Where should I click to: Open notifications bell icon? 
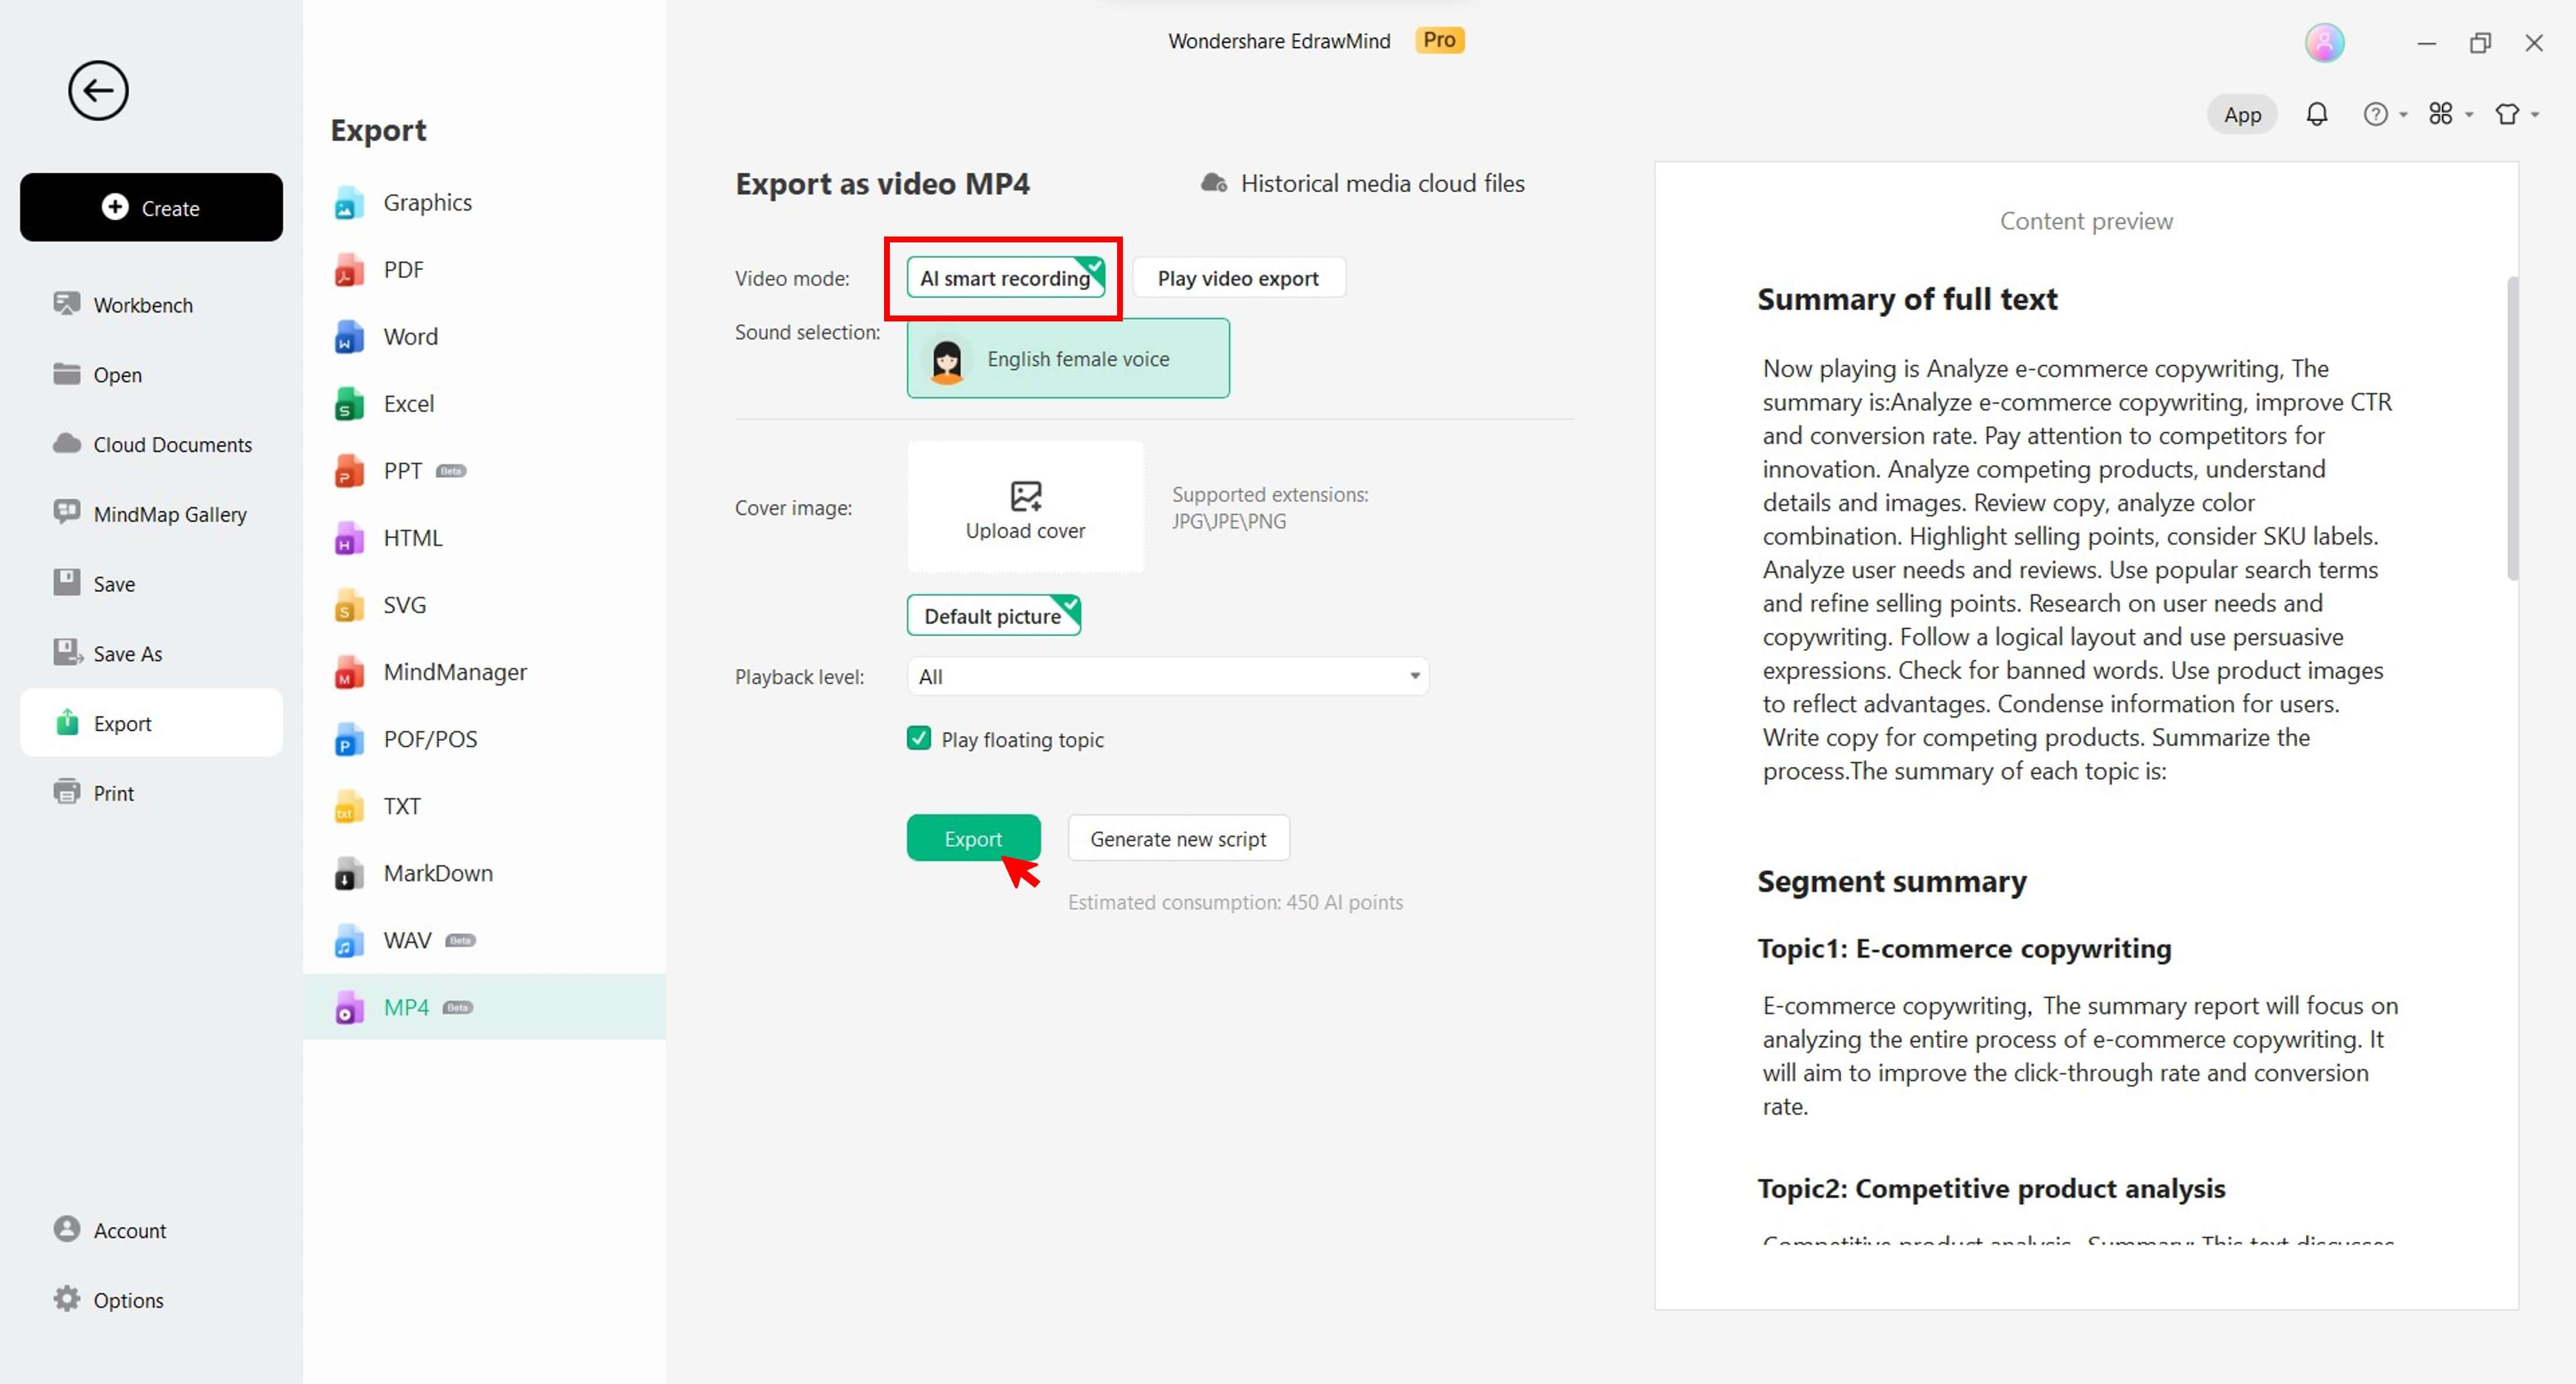2316,114
